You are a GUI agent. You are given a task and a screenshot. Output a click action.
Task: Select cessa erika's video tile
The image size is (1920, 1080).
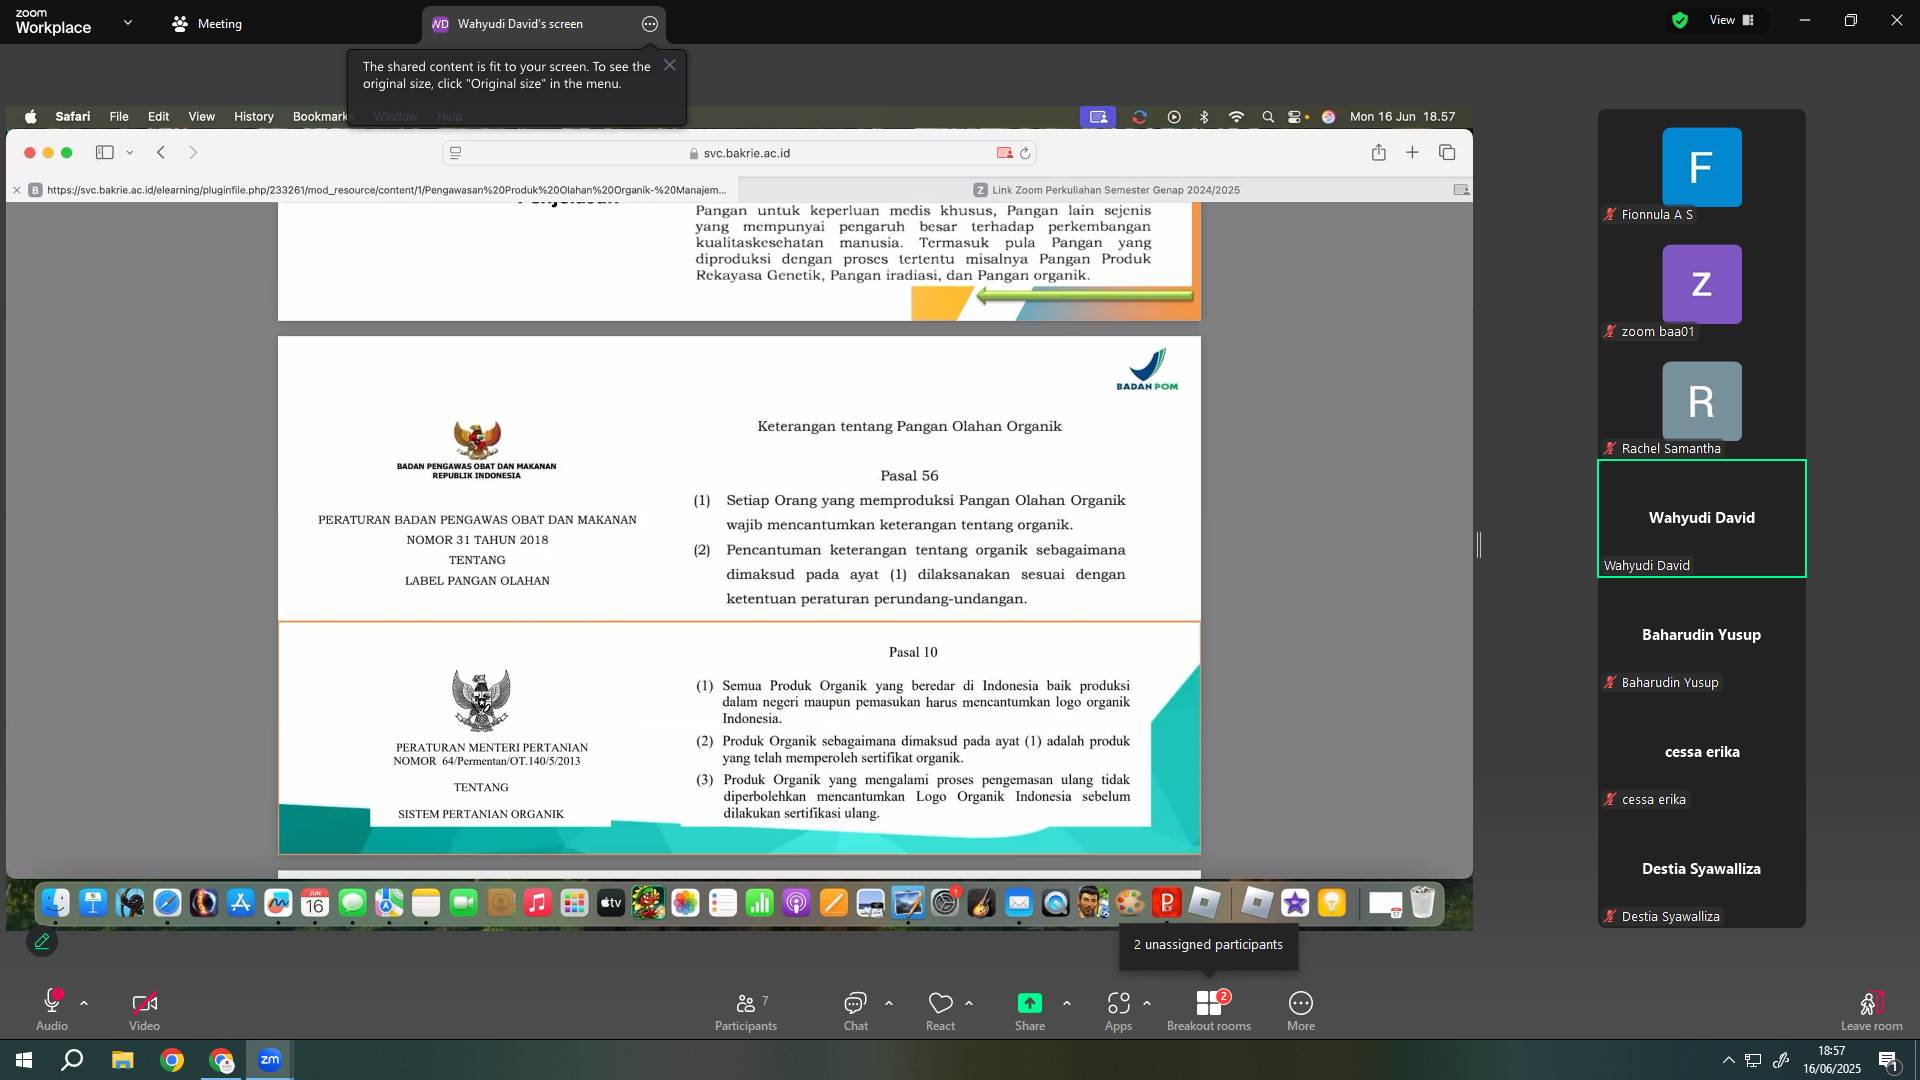[x=1701, y=753]
